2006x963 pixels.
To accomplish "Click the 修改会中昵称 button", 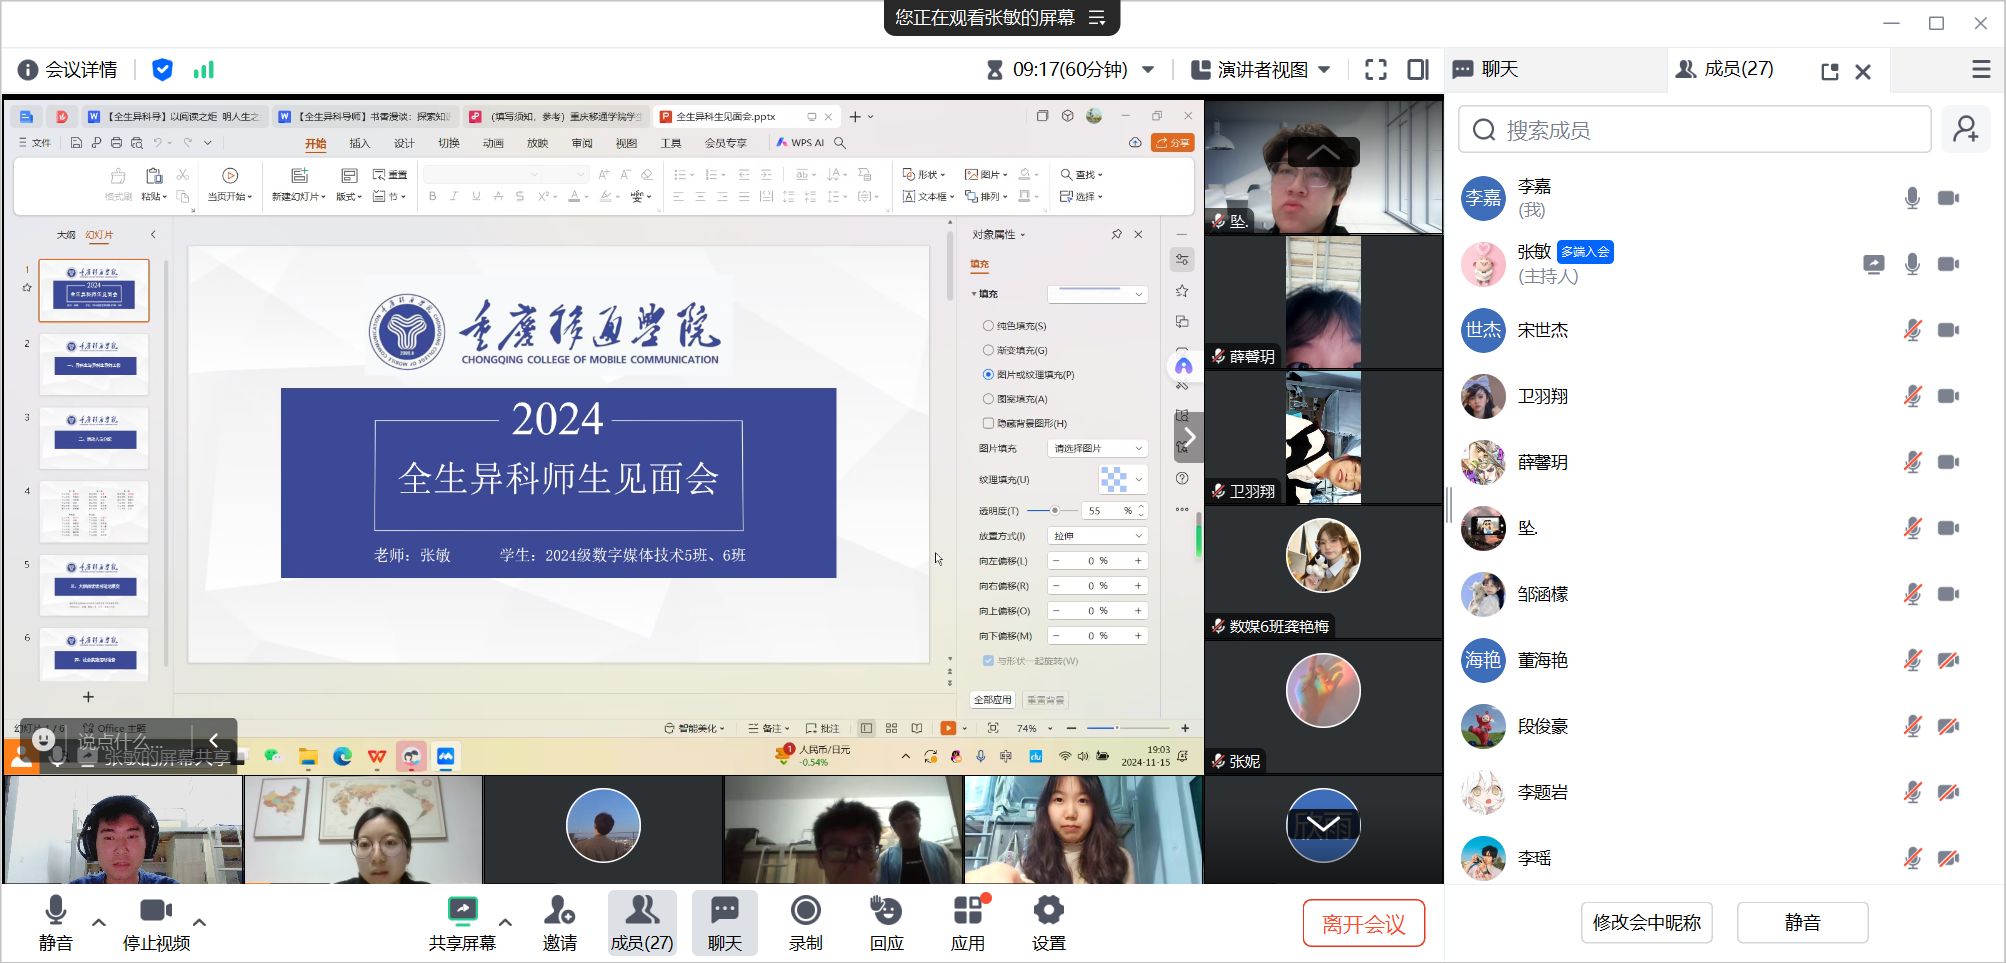I will [x=1646, y=922].
